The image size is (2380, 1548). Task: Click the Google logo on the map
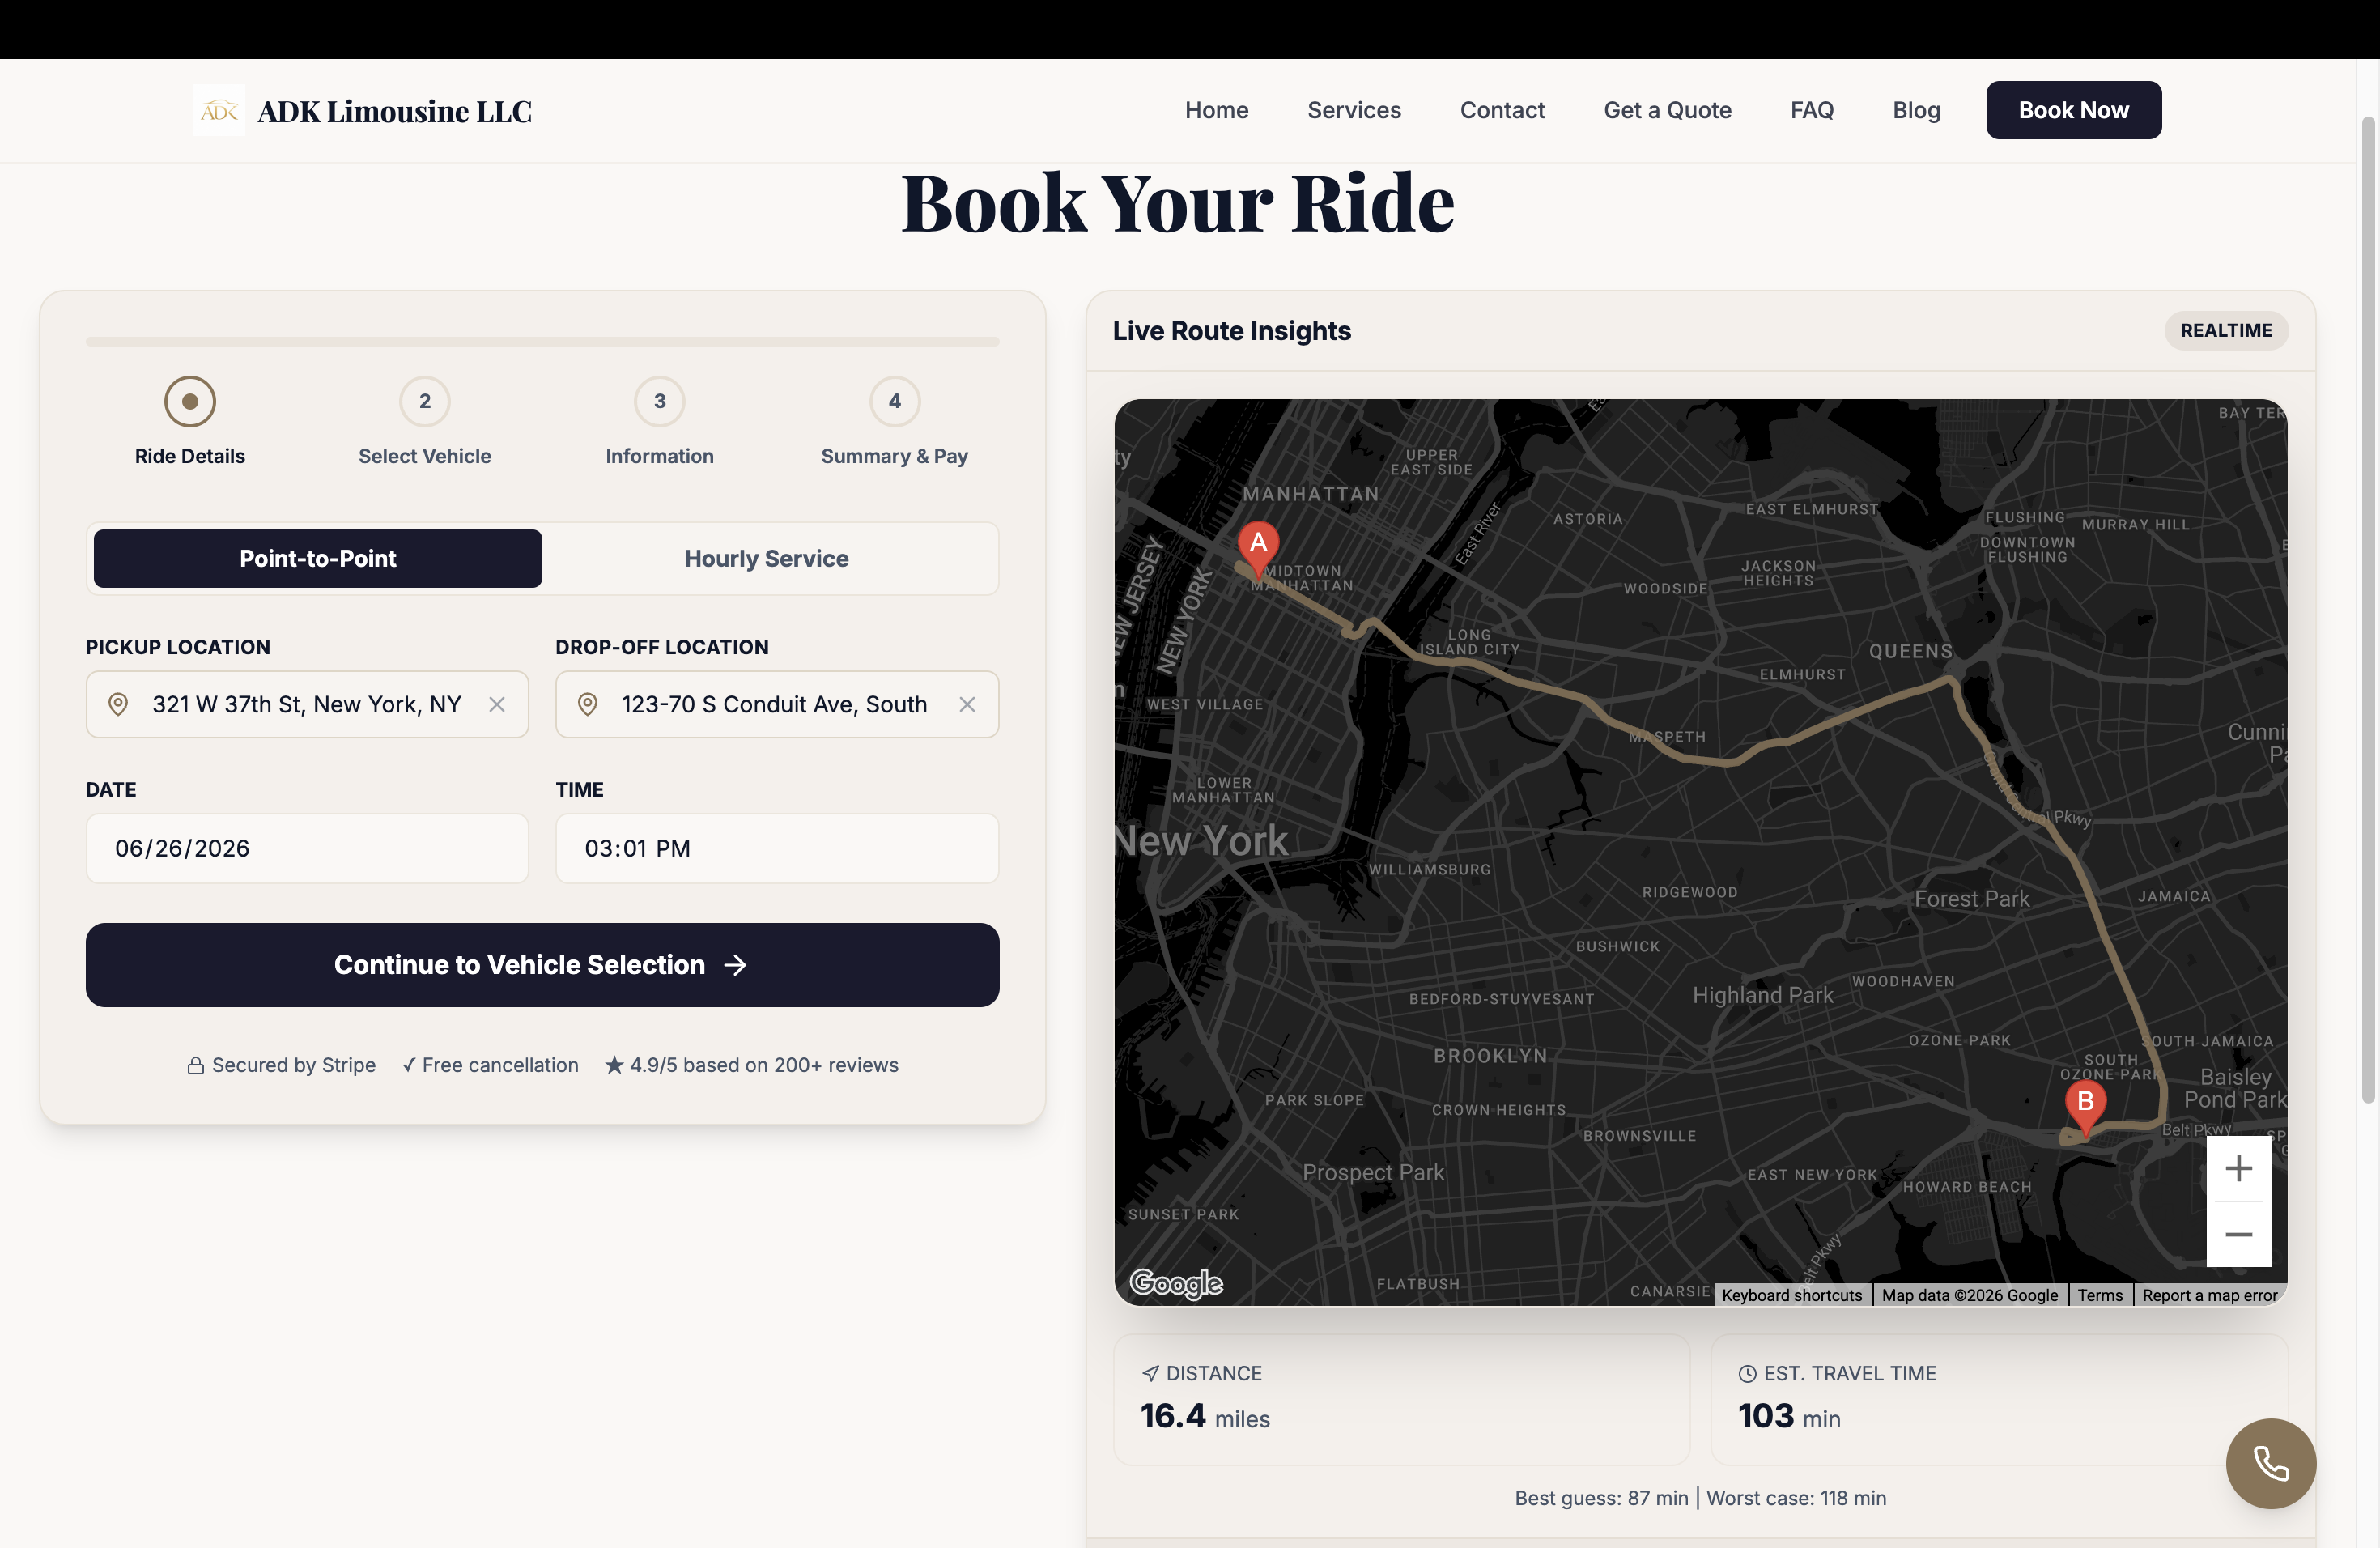tap(1176, 1283)
